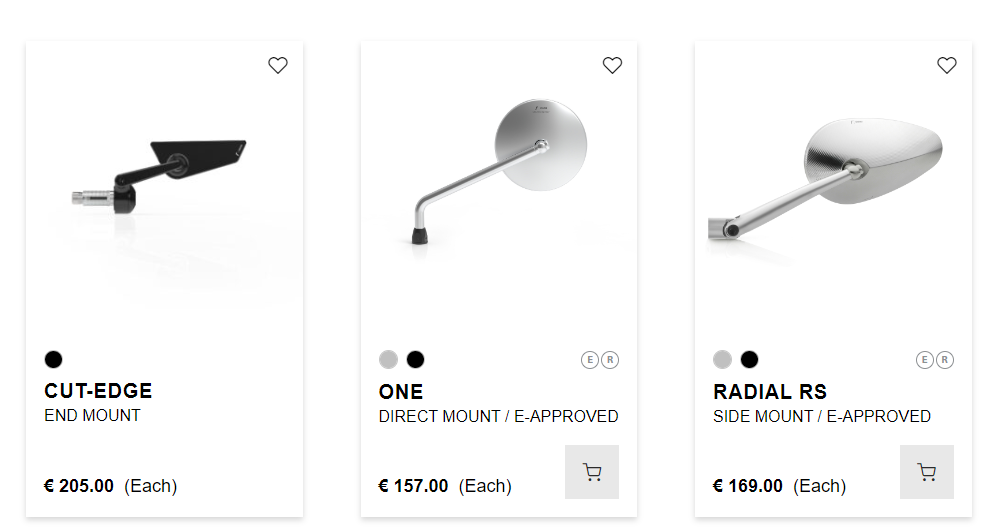994x529 pixels.
Task: Click the R approval badge on ONE
Action: [610, 360]
